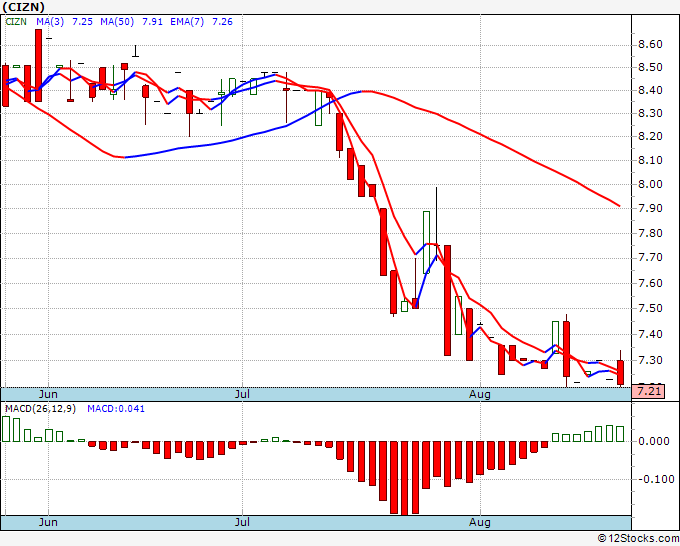Click the 7.40 price axis label
This screenshot has height=546, width=680.
650,334
